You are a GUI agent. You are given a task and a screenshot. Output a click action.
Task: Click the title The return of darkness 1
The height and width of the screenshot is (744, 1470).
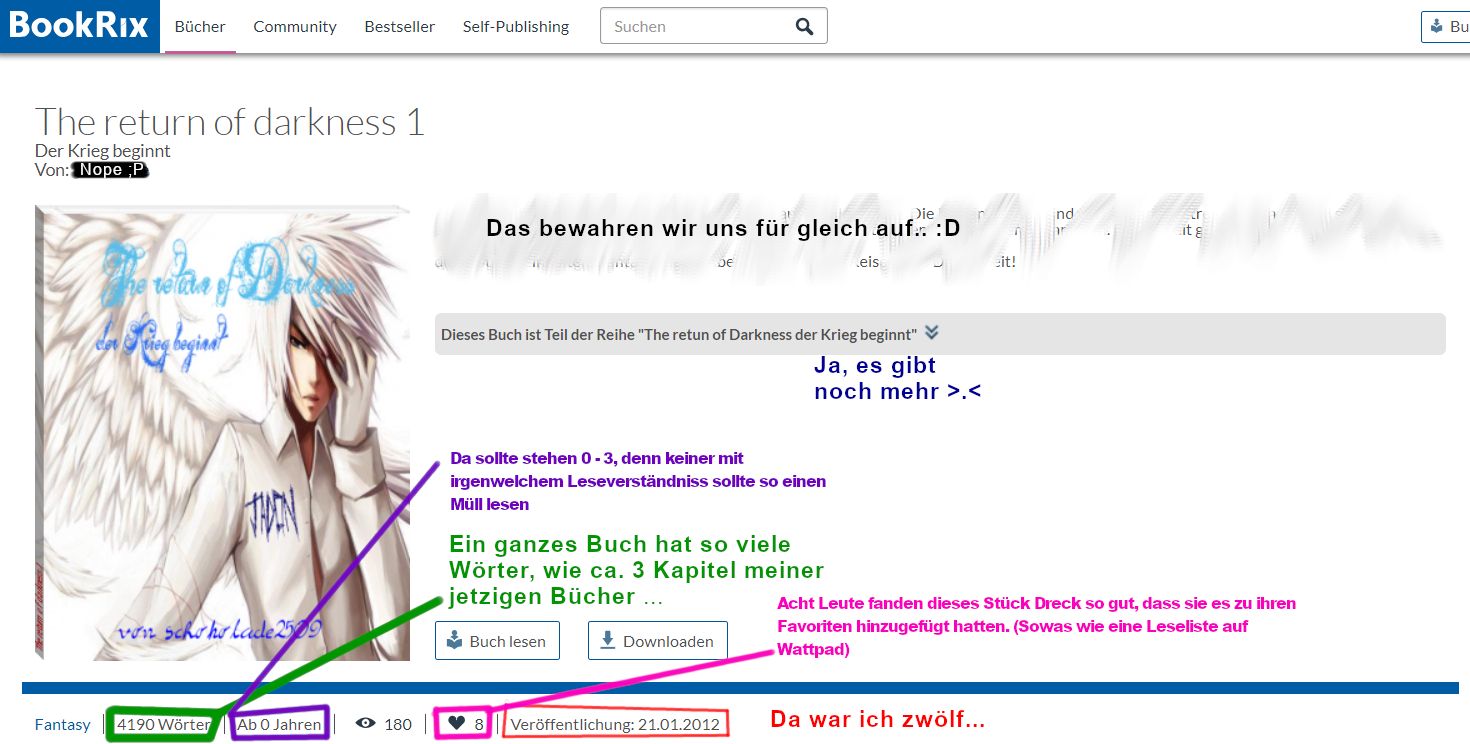(230, 122)
